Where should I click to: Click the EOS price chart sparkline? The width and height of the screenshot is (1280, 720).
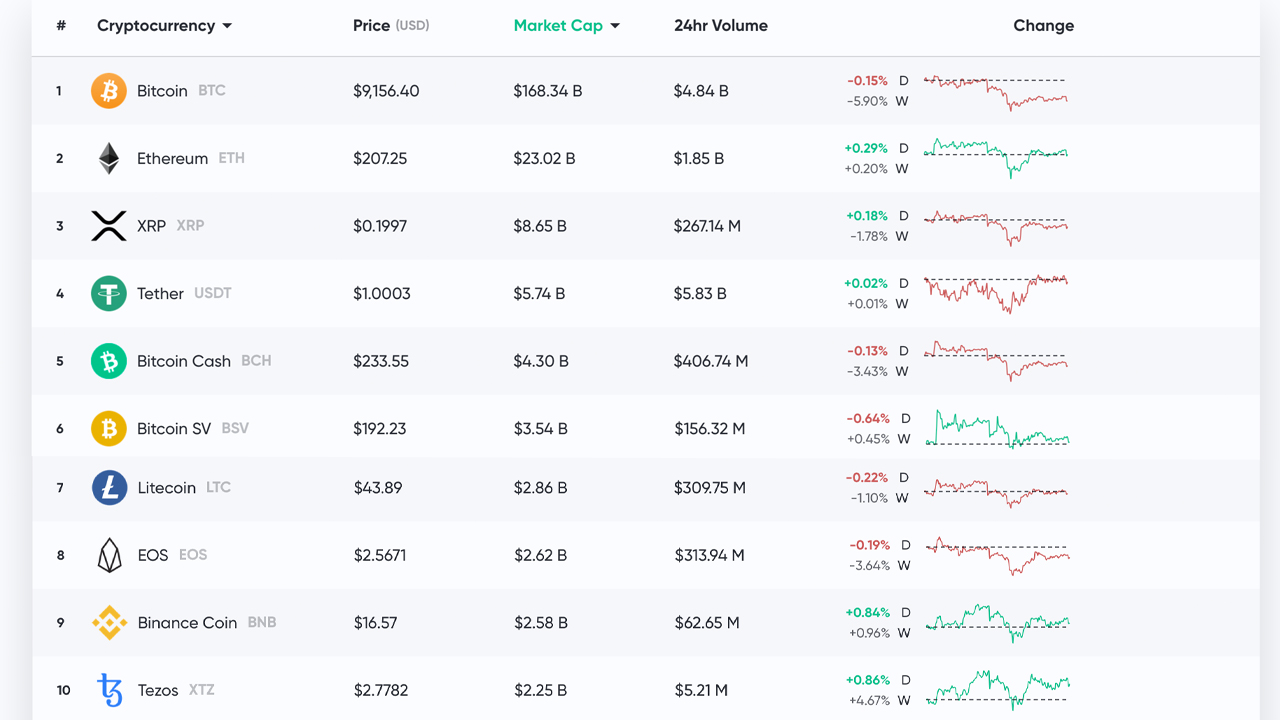coord(998,556)
